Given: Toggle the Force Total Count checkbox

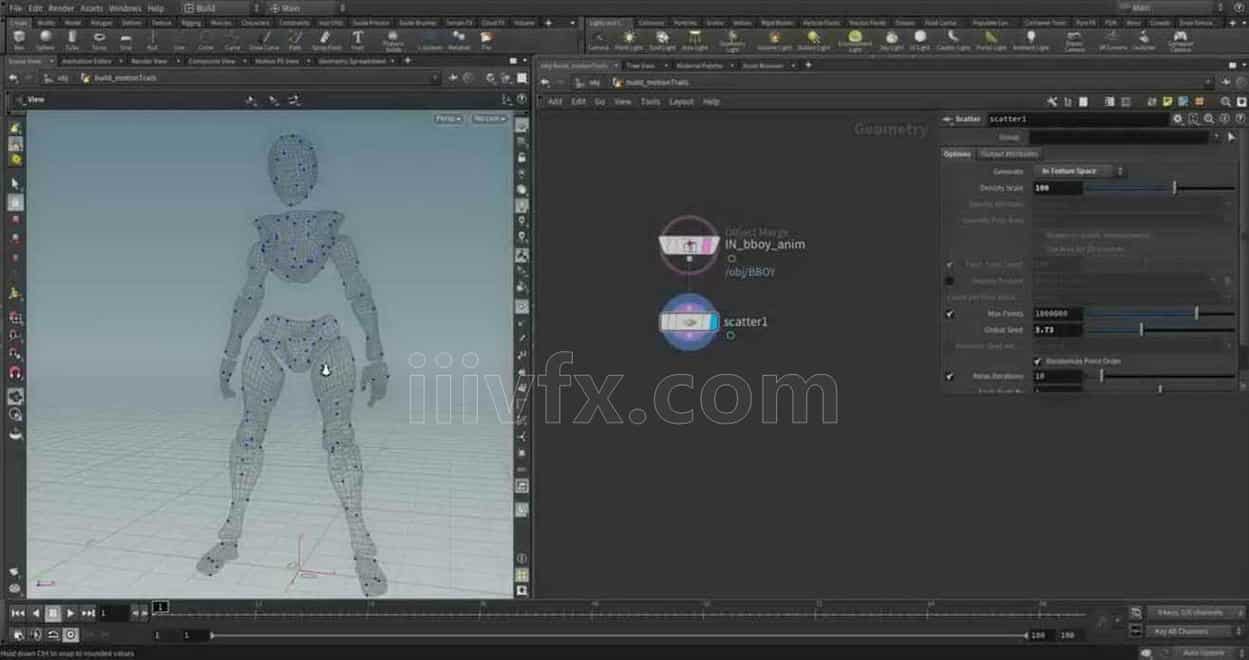Looking at the screenshot, I should click(x=950, y=265).
